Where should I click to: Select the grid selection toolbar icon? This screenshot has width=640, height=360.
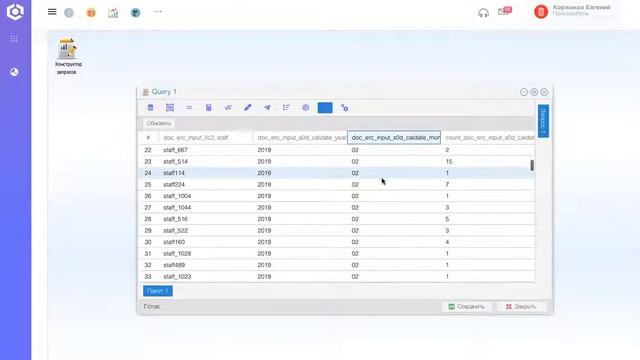(170, 108)
